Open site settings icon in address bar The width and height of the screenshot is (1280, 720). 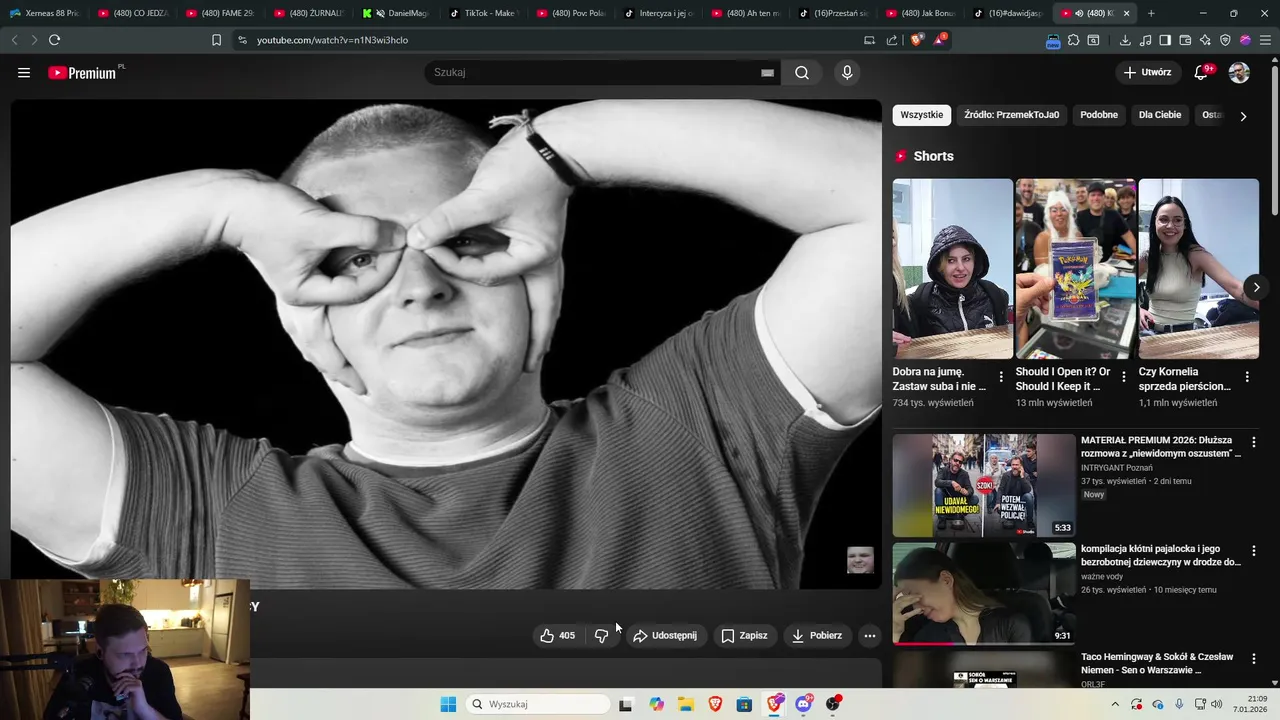coord(242,40)
